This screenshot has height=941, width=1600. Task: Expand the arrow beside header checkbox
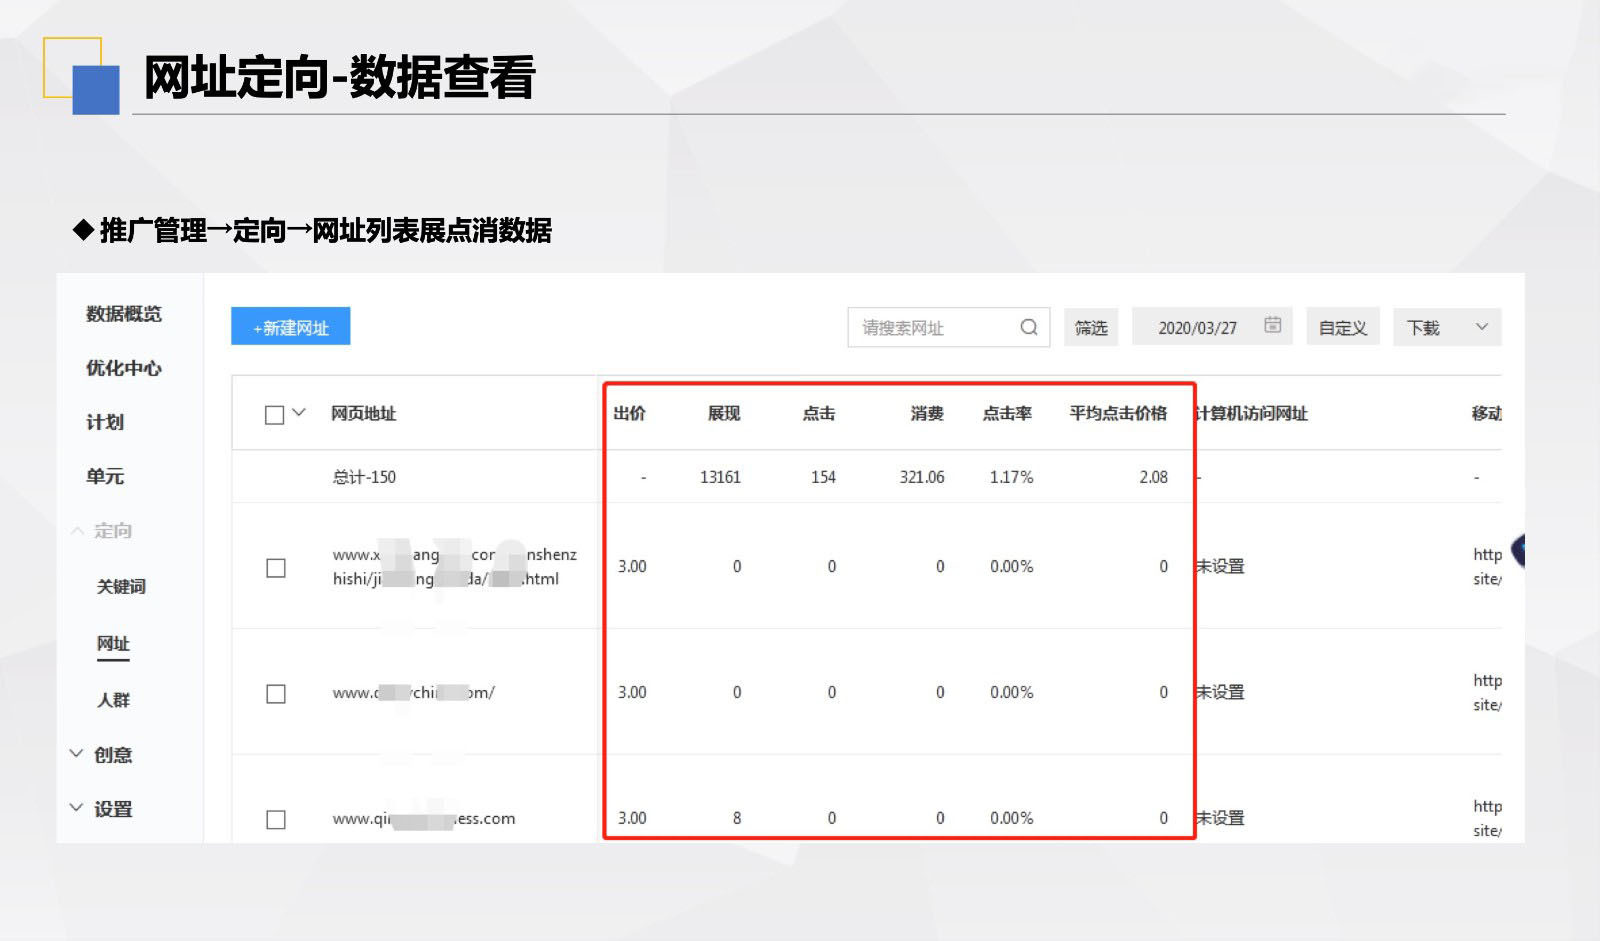coord(298,412)
